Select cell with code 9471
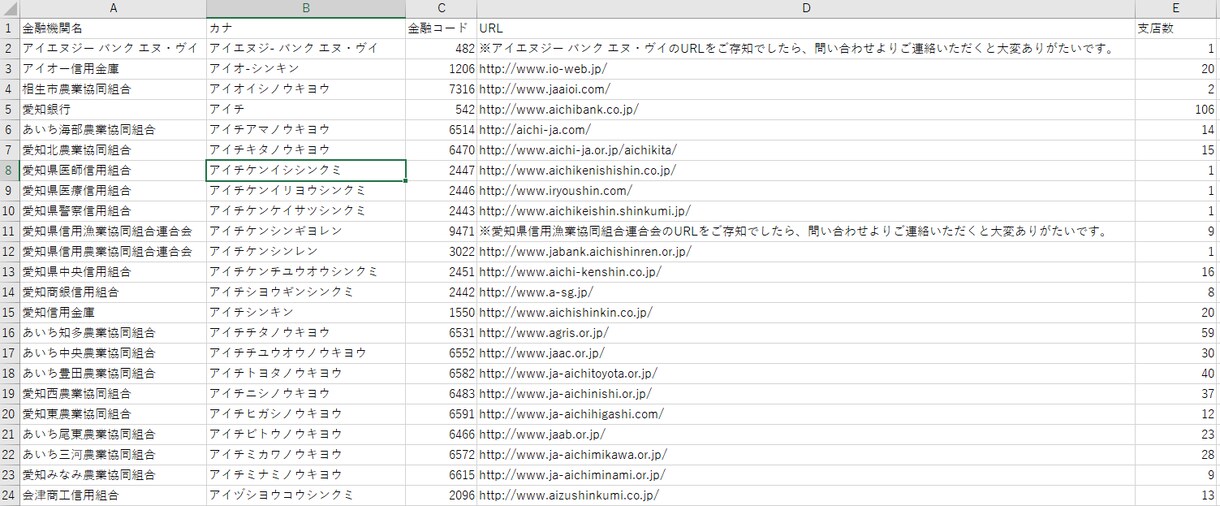The height and width of the screenshot is (506, 1220). coord(441,231)
